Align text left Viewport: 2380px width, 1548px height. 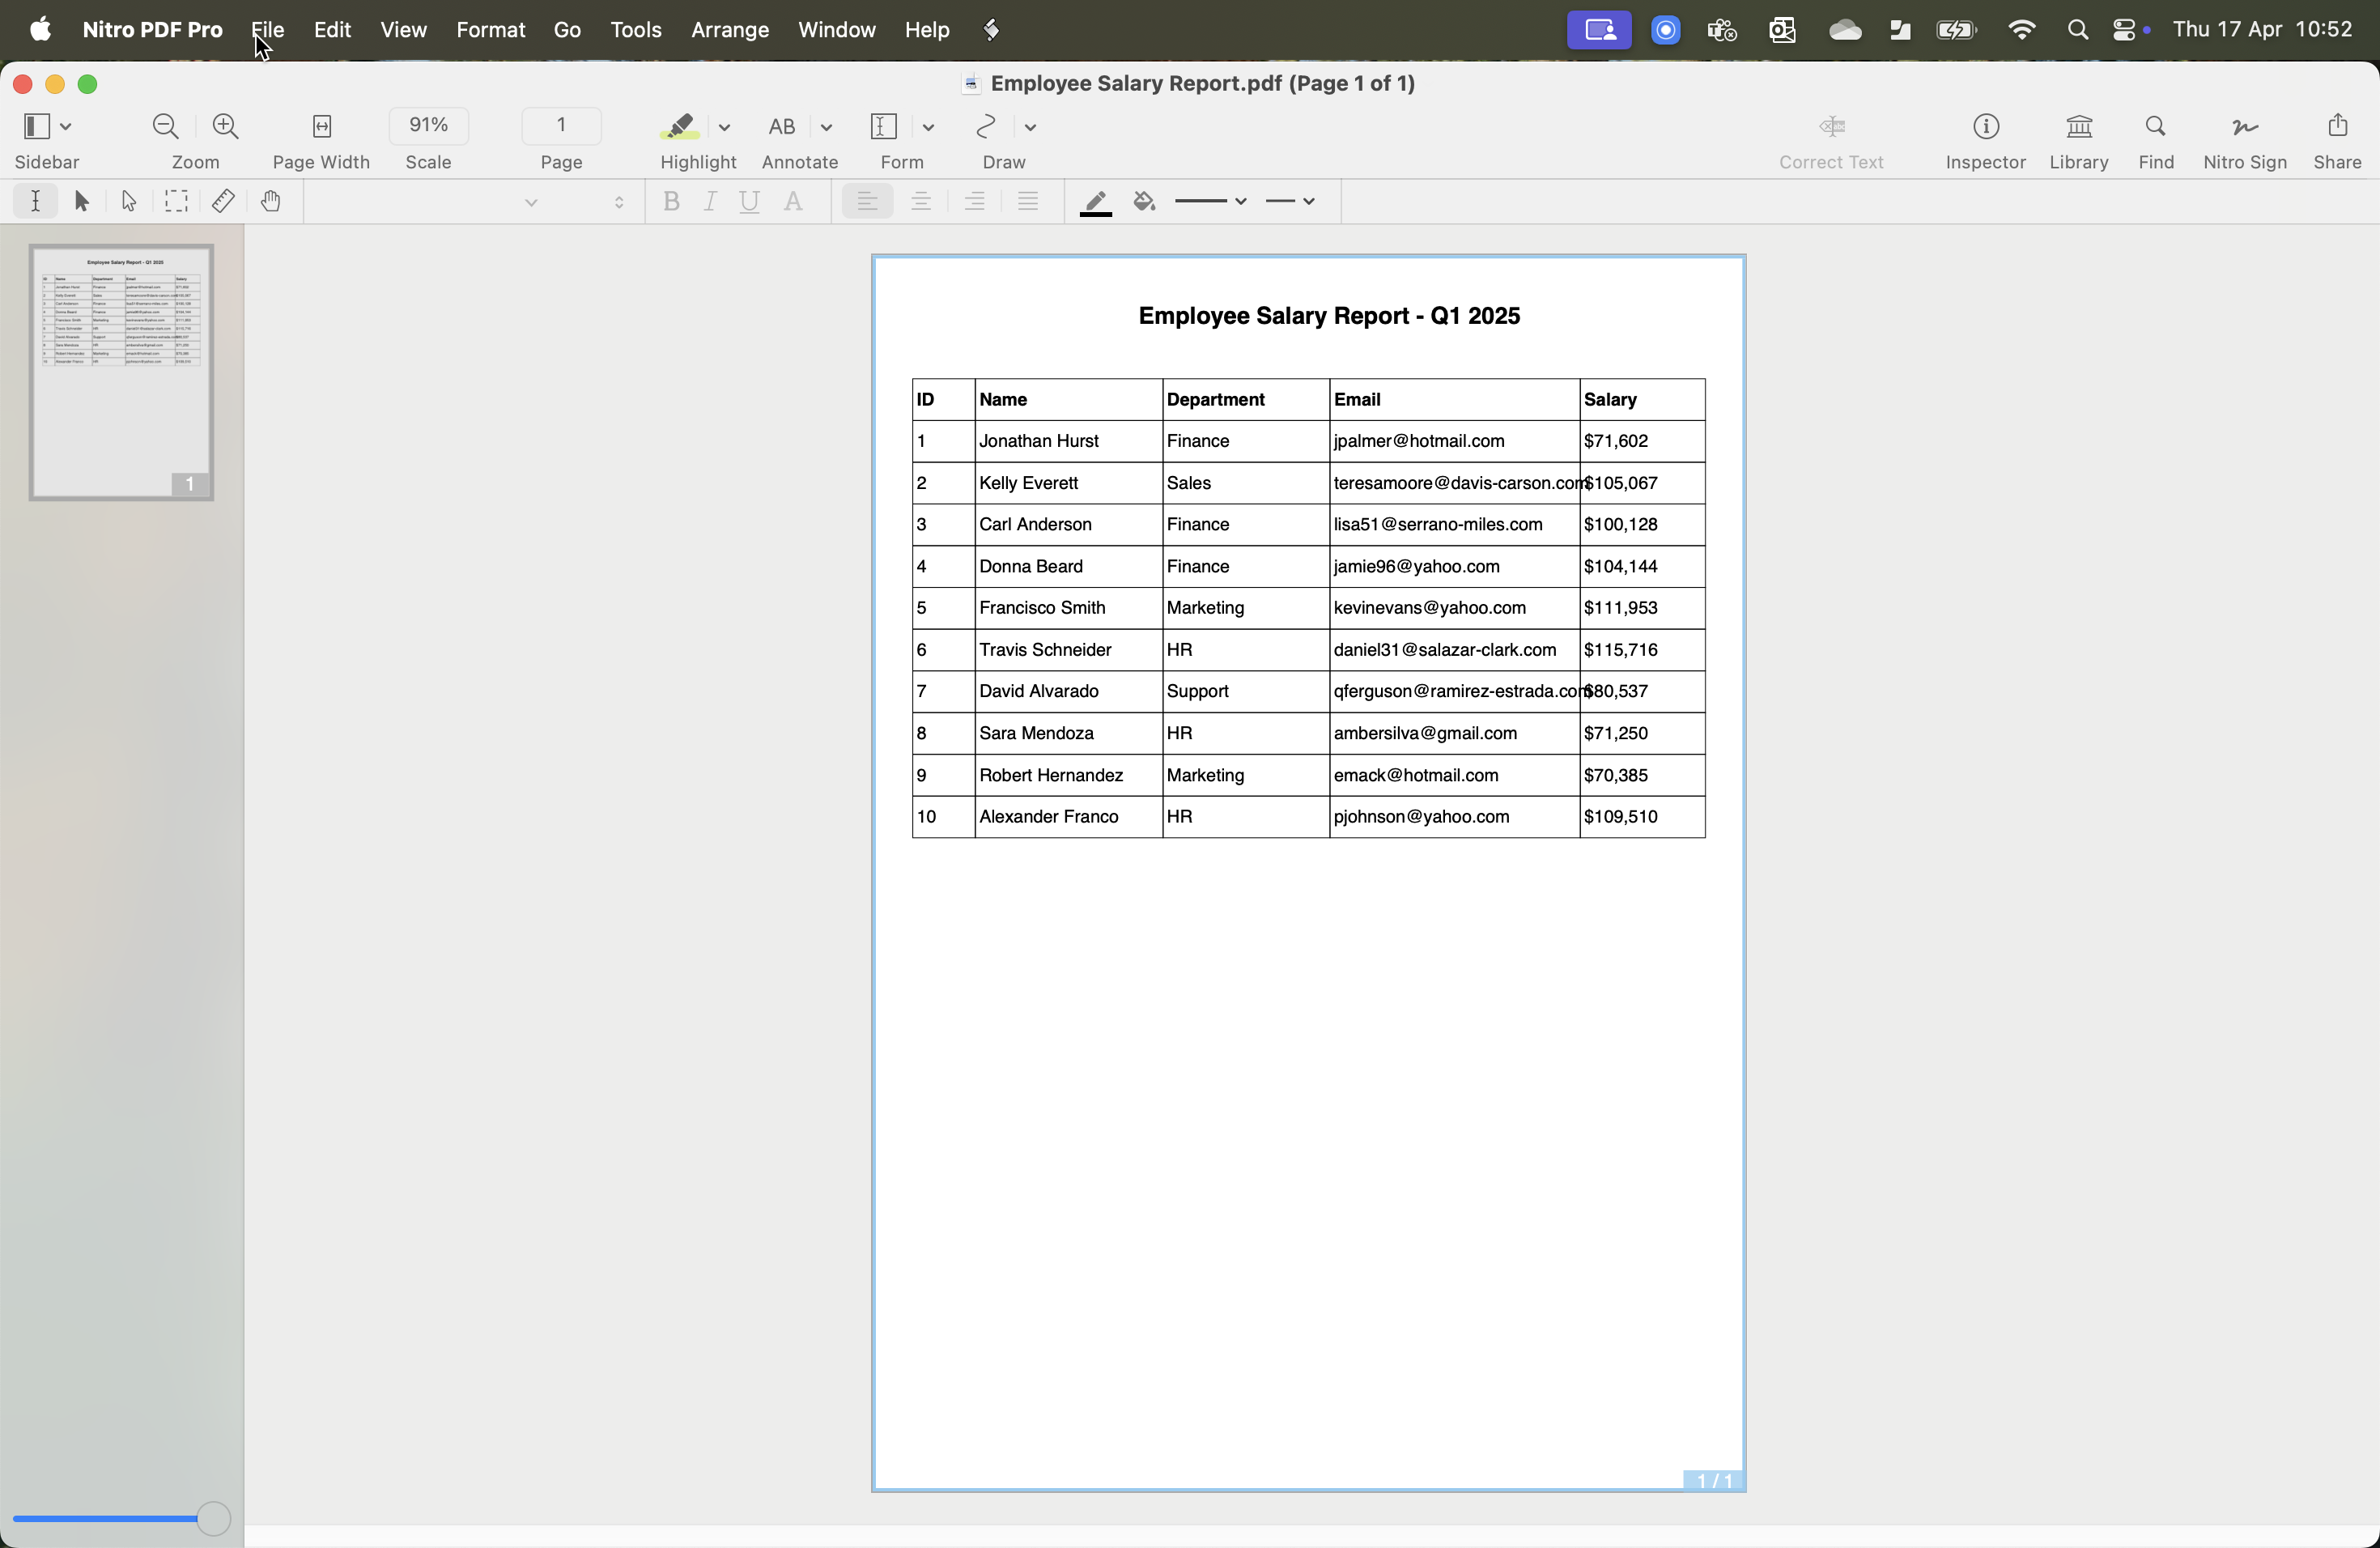tap(867, 202)
